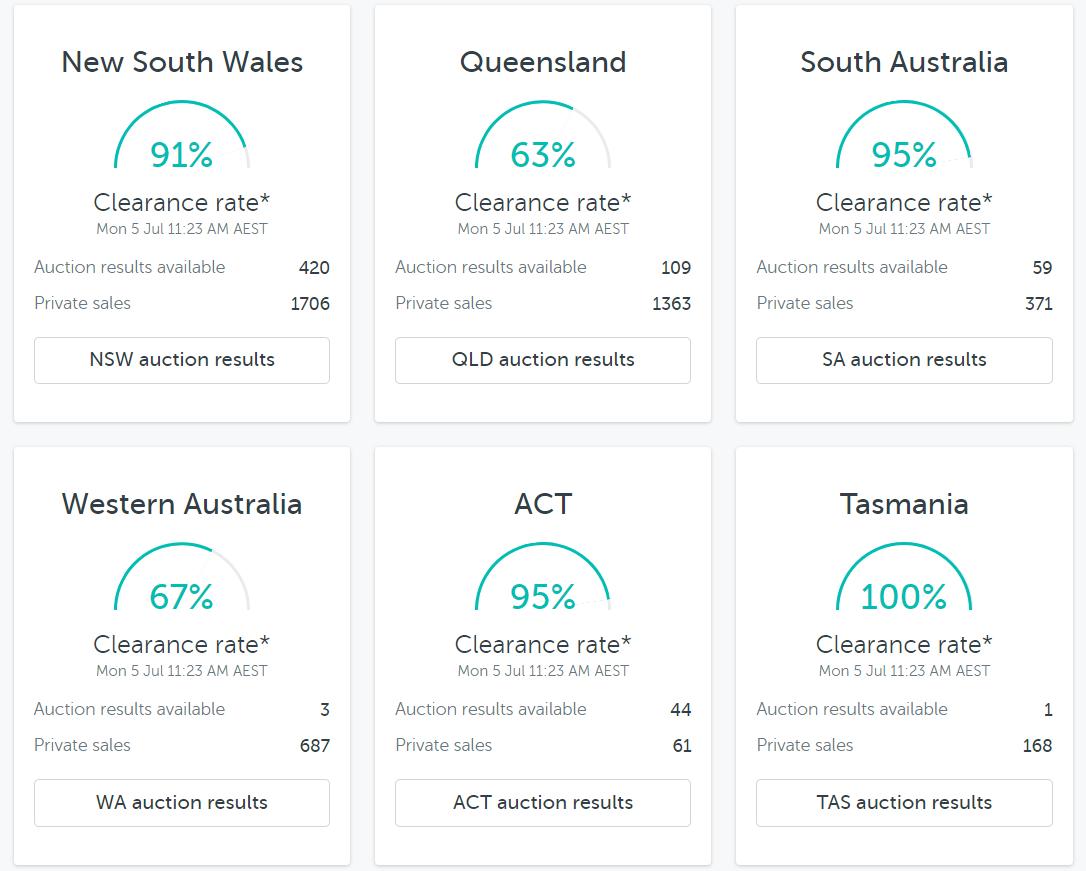1086x871 pixels.
Task: Click NSW private sales count 1706
Action: coord(310,304)
